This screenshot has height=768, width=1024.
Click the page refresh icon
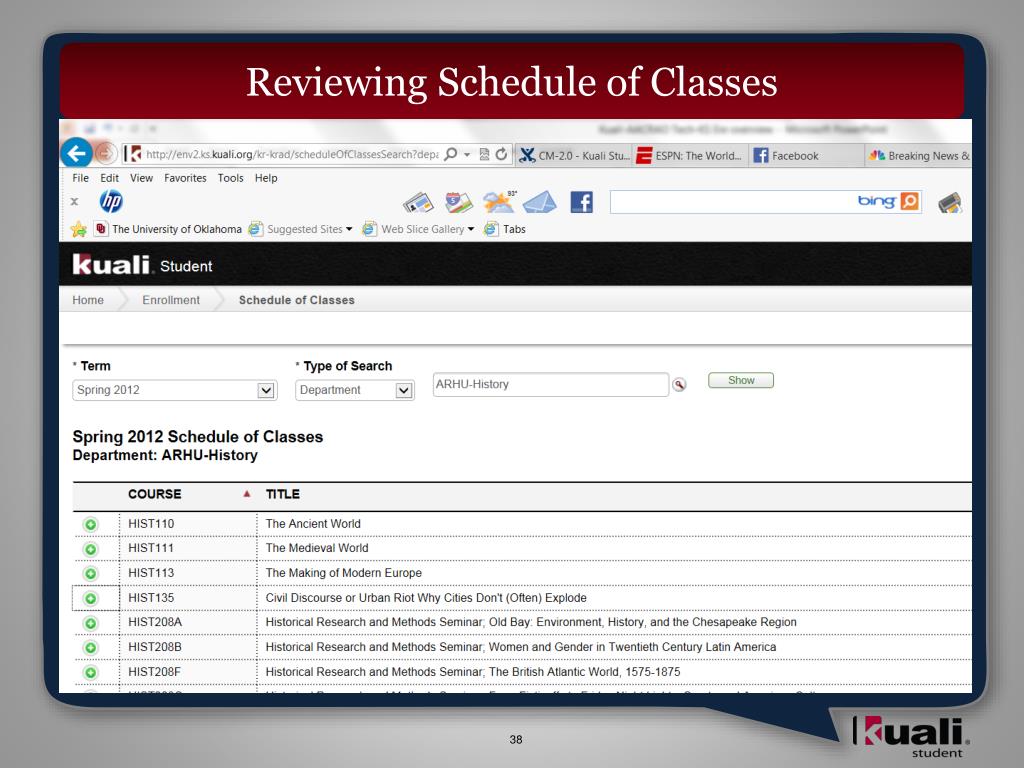click(501, 154)
